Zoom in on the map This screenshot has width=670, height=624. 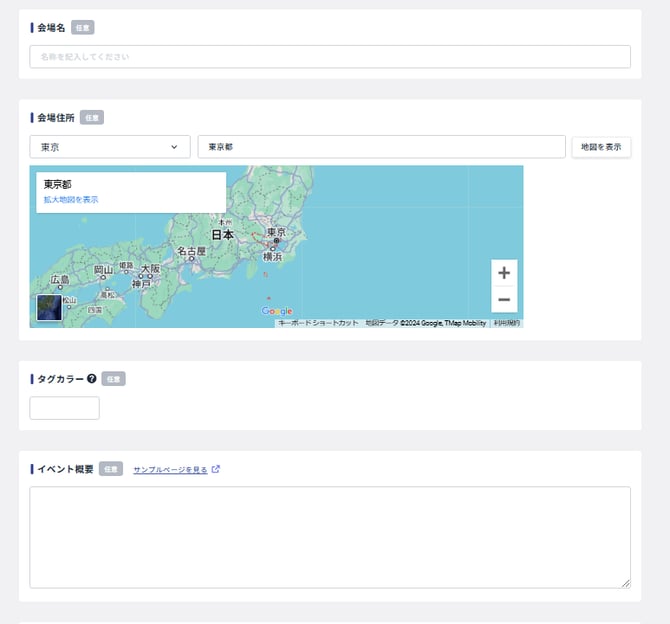[504, 273]
